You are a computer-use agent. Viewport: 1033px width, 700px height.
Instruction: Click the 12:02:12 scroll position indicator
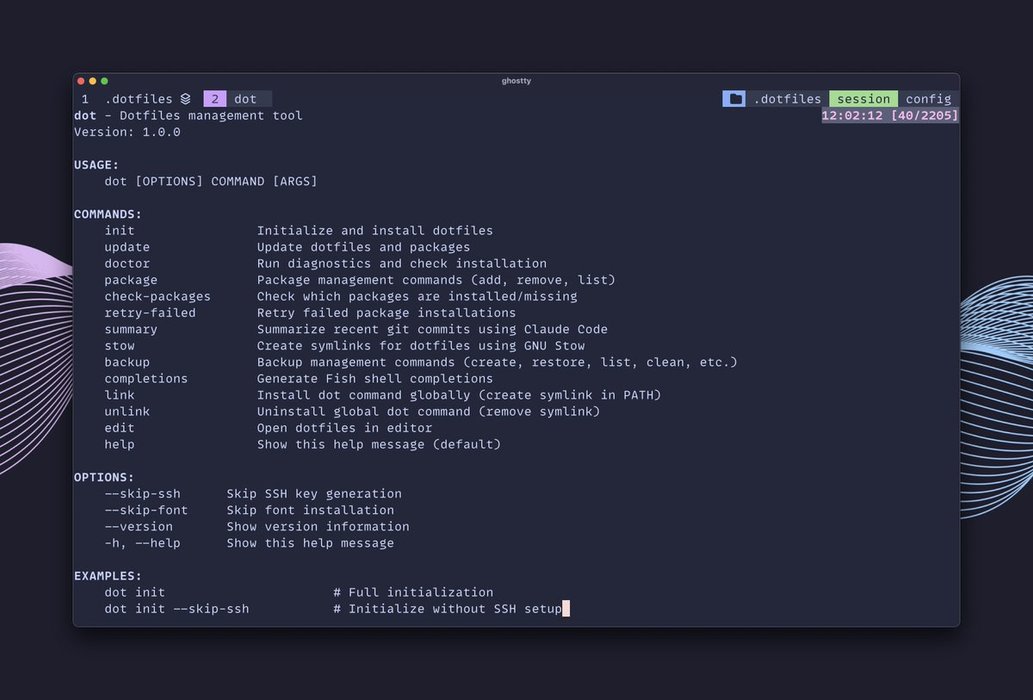889,115
